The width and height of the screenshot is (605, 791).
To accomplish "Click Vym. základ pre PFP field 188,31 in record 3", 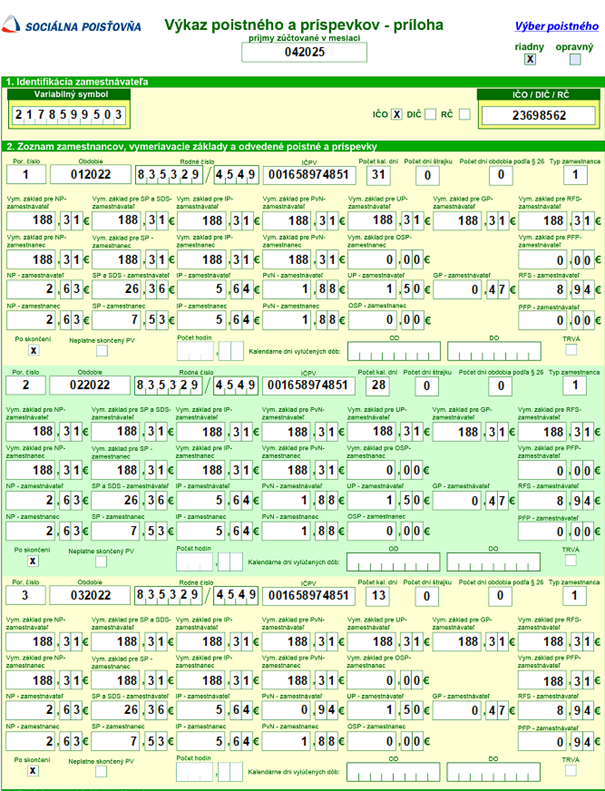I will coord(556,681).
